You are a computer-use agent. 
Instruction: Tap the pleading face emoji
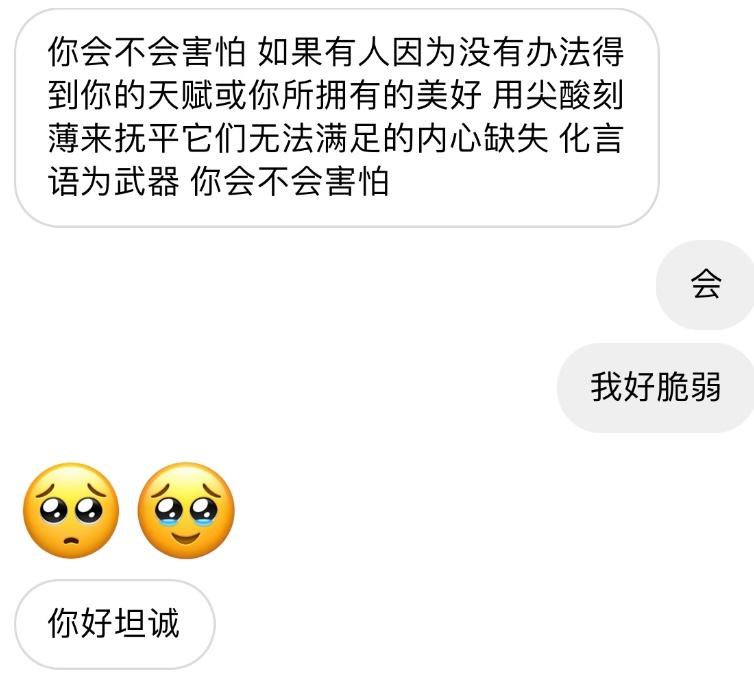click(71, 511)
